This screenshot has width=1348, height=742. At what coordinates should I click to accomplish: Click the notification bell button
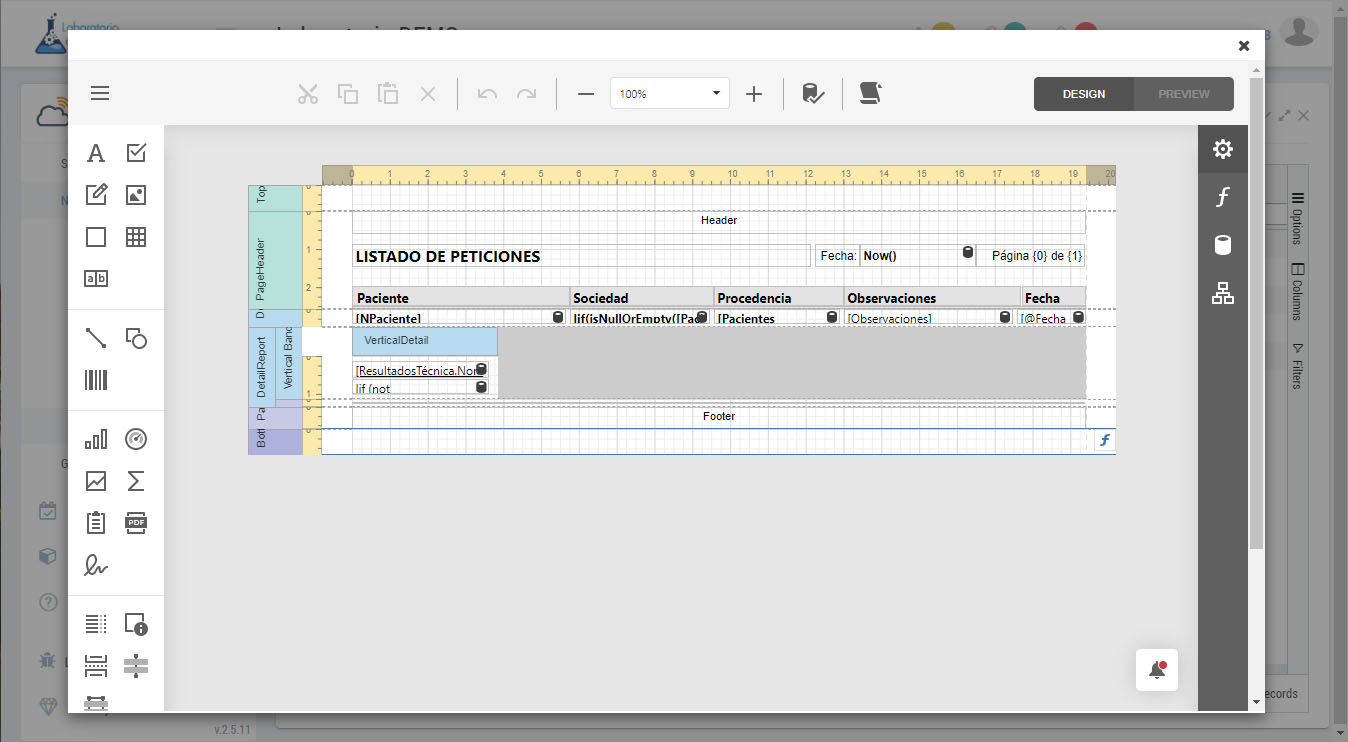tap(1157, 670)
